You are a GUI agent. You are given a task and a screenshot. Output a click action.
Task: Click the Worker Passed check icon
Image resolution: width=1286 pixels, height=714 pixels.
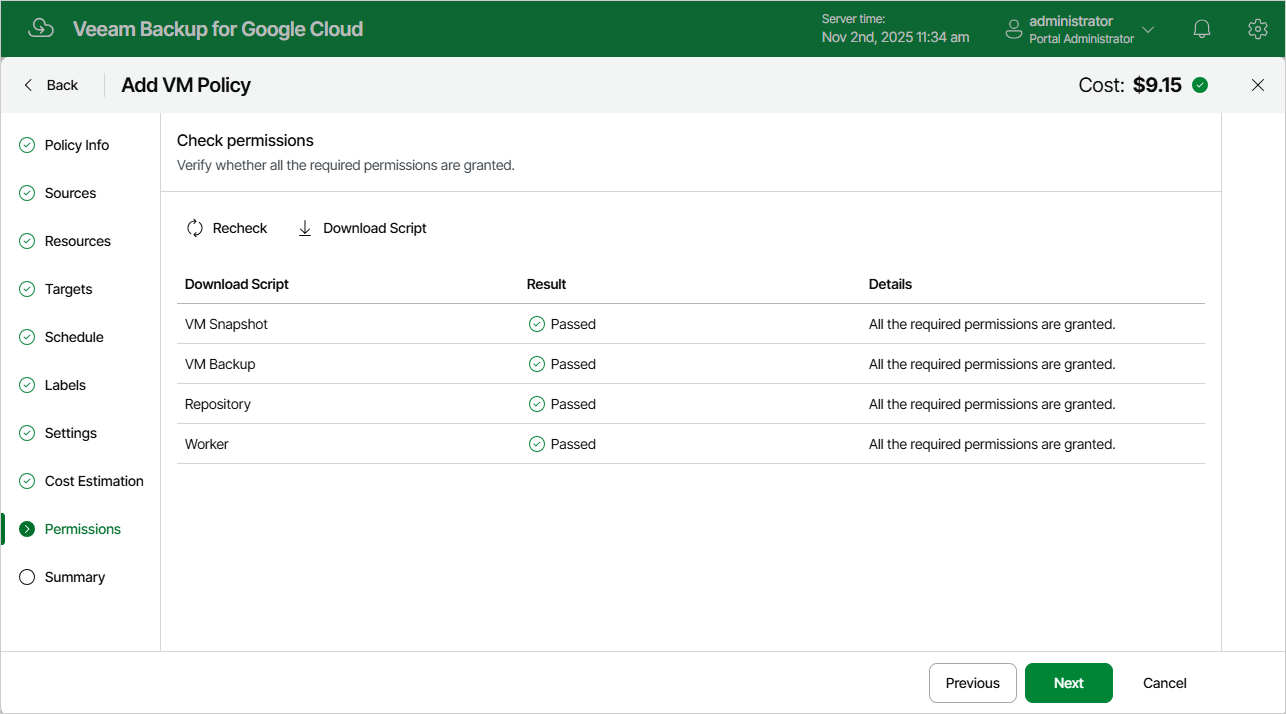537,444
